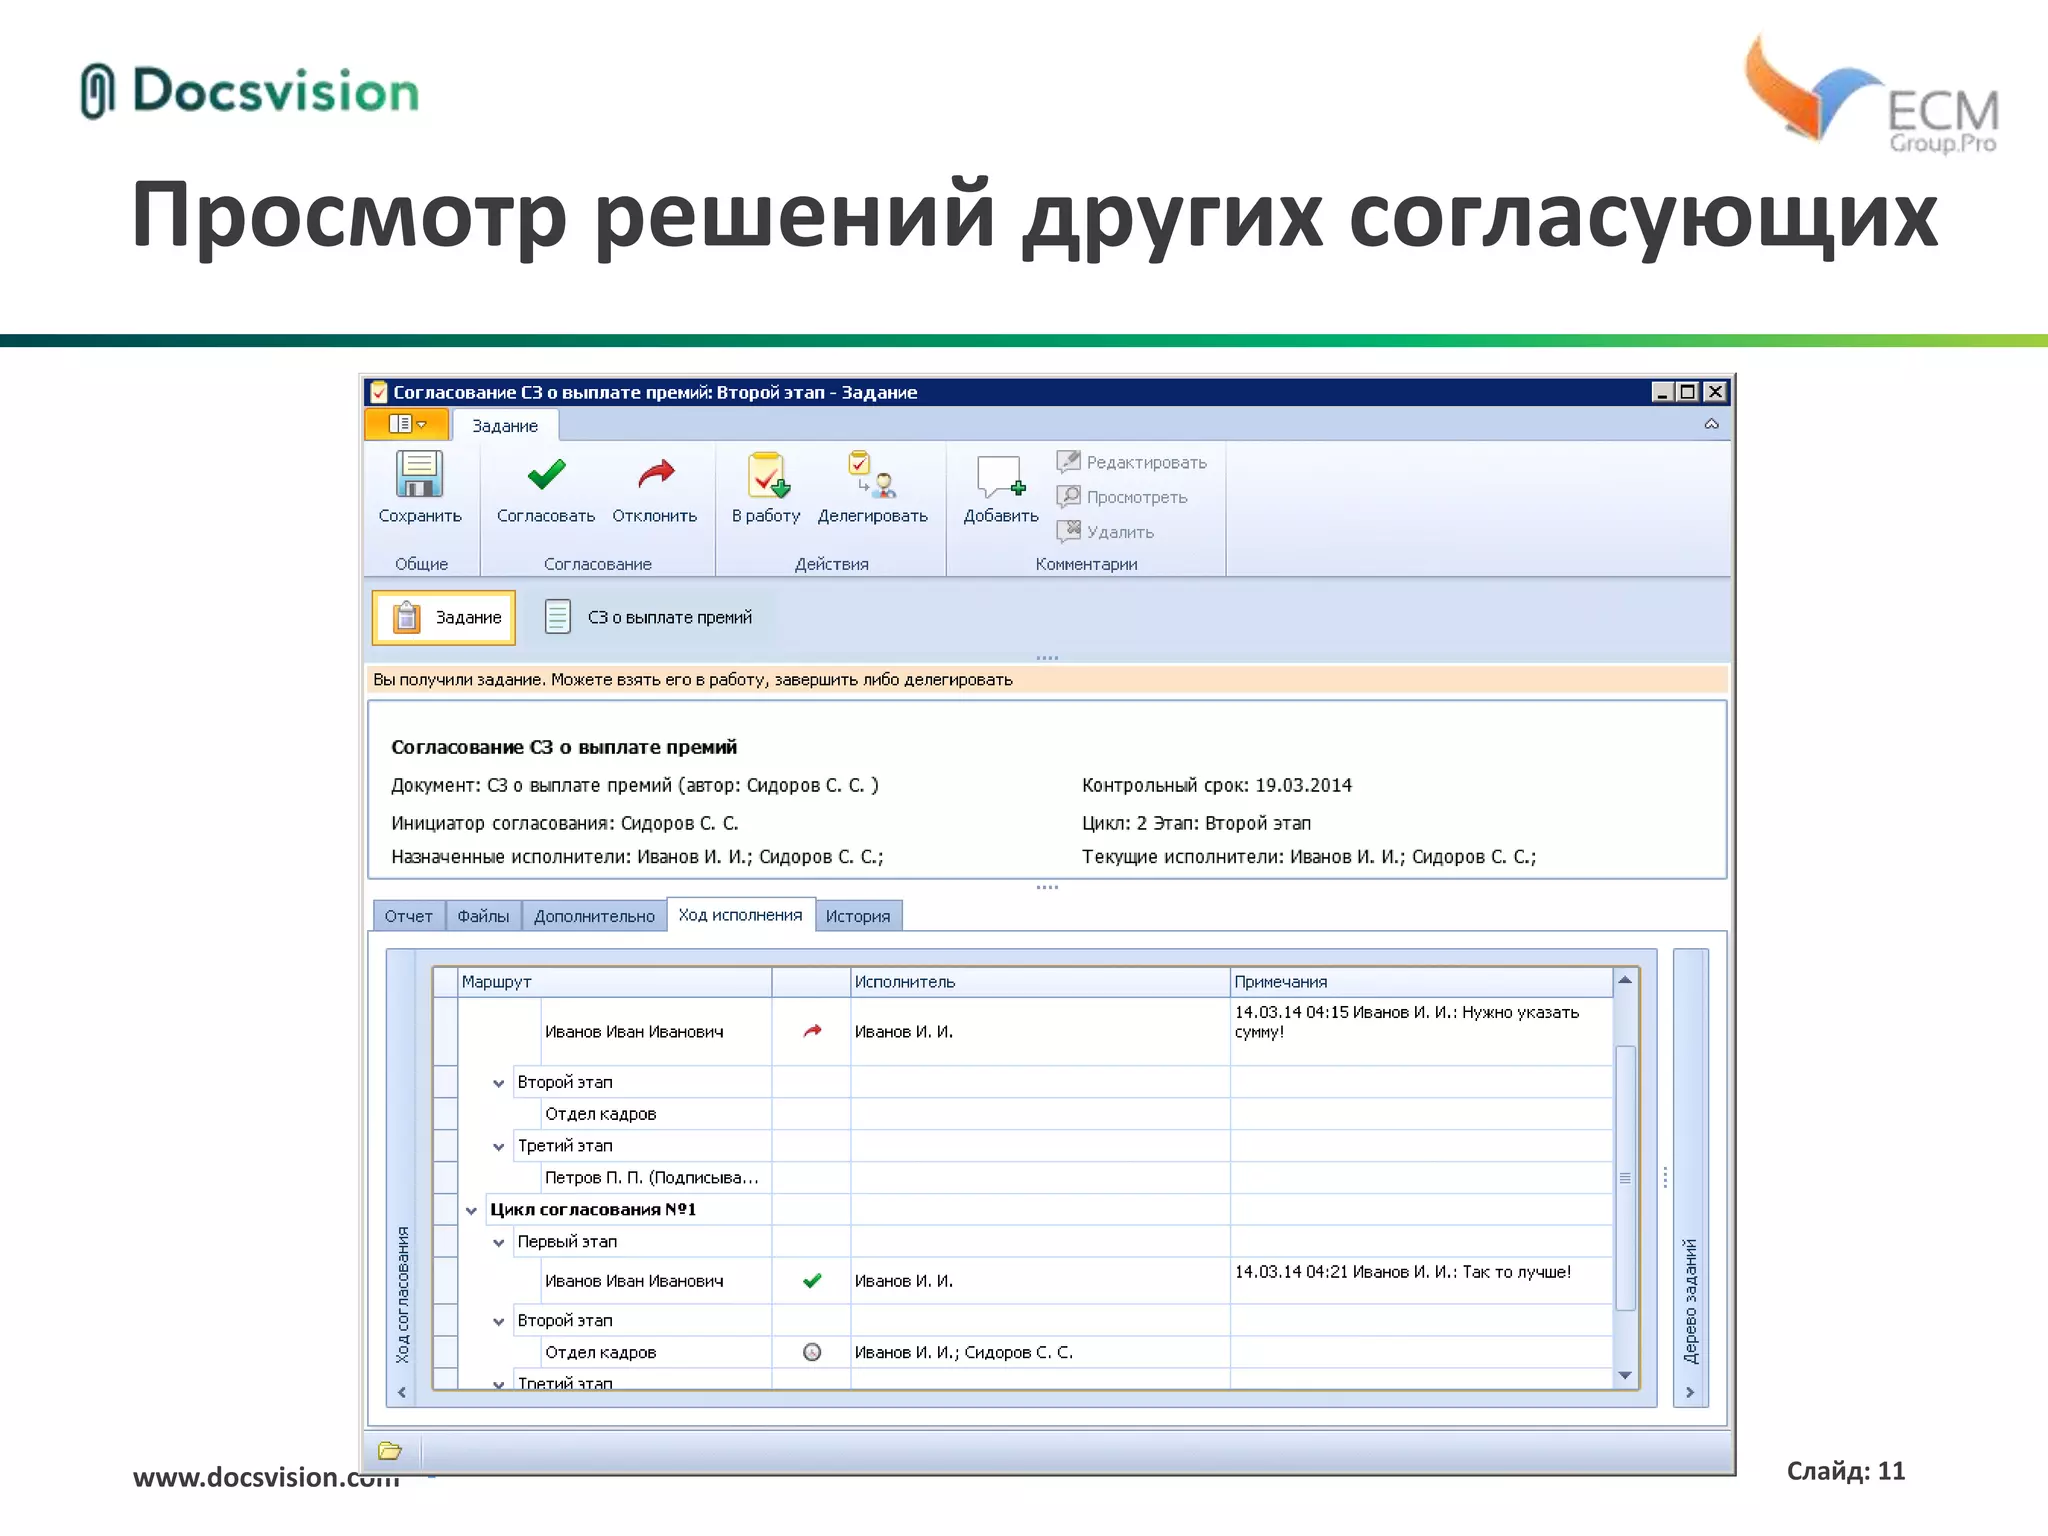Image resolution: width=2048 pixels, height=1536 pixels.
Task: Collapse the Первый этап node
Action: 498,1243
